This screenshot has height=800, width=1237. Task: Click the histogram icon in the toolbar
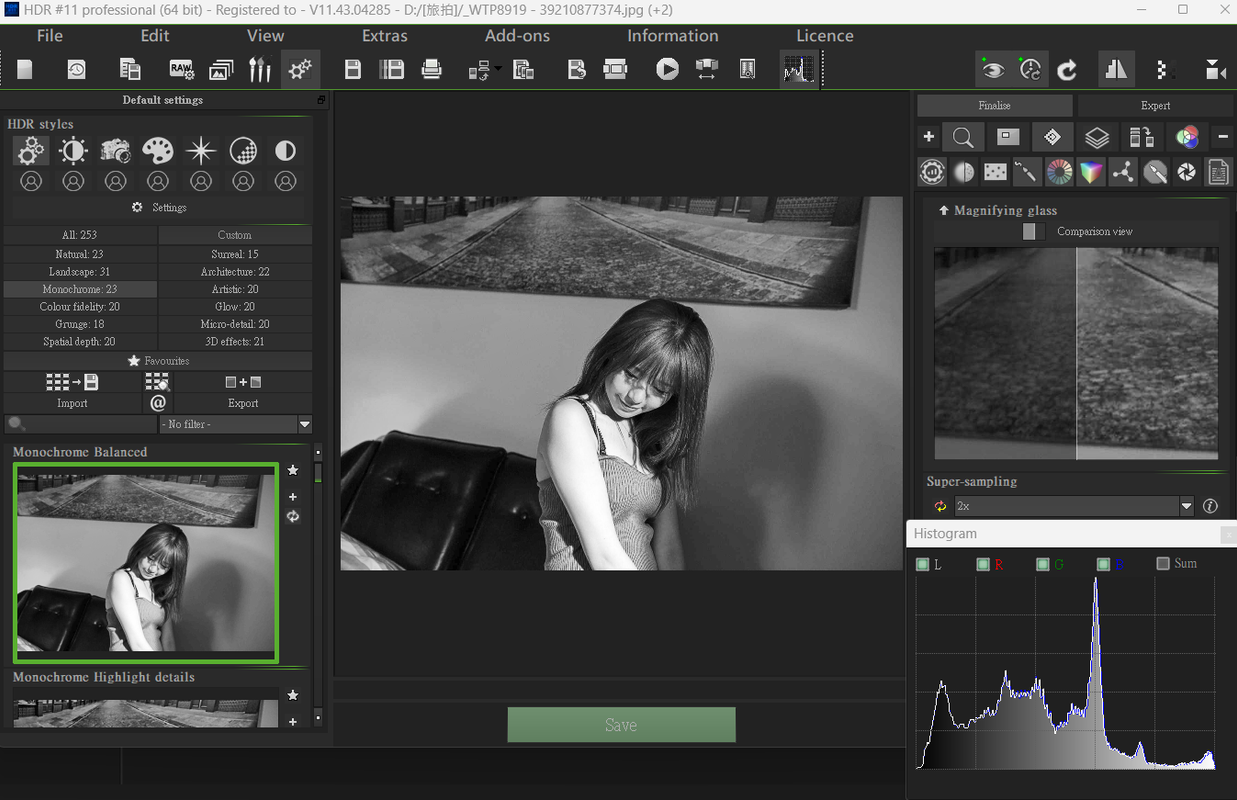tap(797, 69)
